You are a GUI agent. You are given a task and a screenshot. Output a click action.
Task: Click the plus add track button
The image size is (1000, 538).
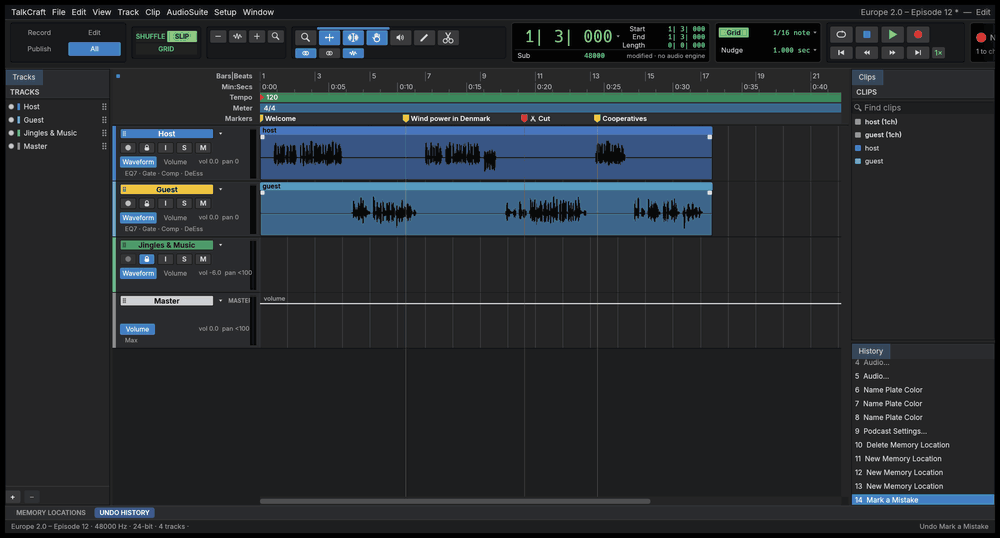13,497
